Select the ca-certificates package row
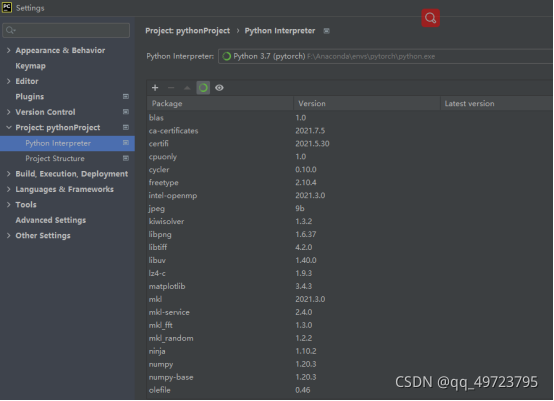The image size is (554, 401). [350, 131]
